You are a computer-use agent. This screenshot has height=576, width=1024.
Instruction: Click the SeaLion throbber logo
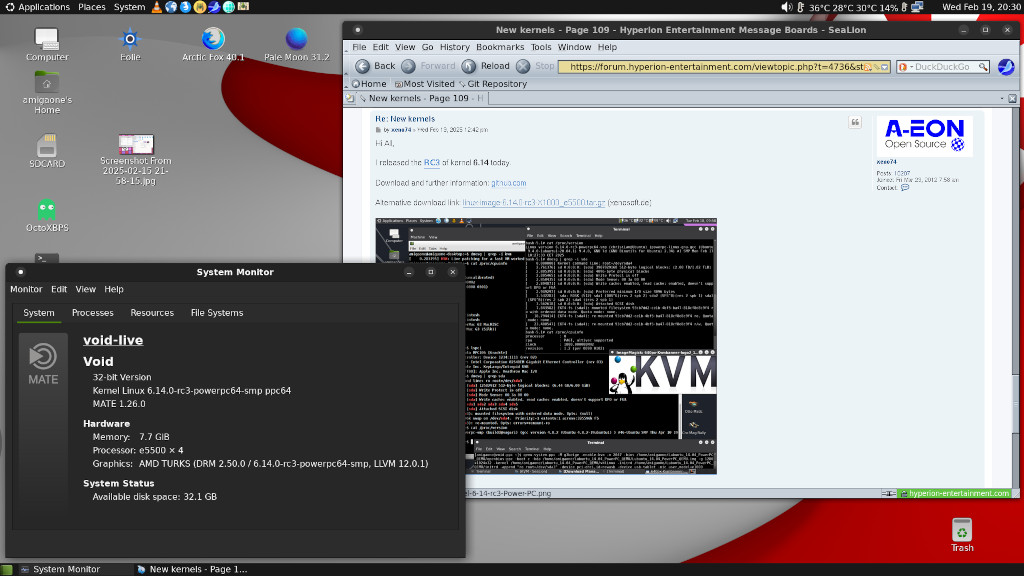point(1006,67)
